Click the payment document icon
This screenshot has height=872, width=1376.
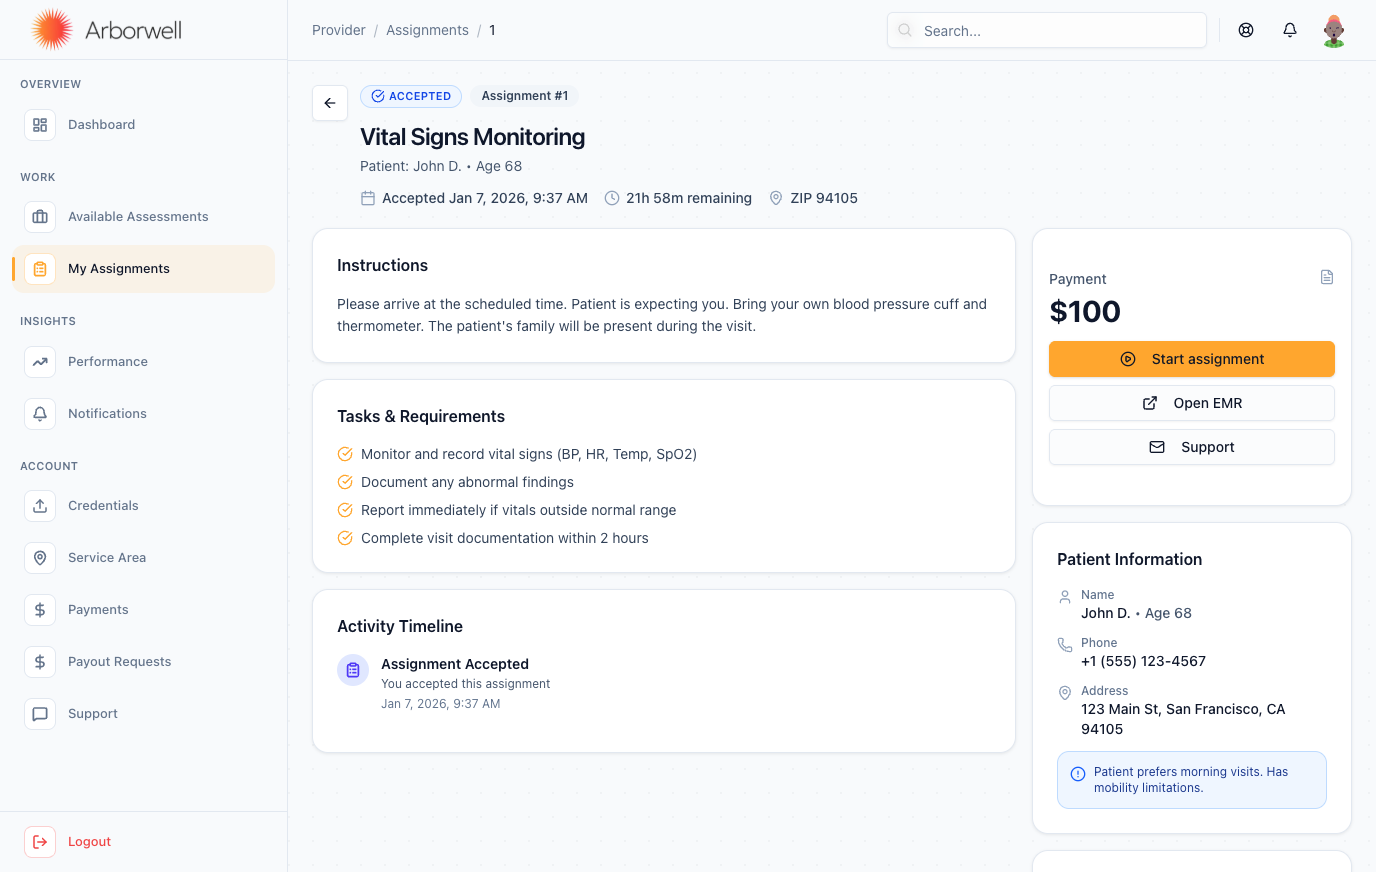pyautogui.click(x=1327, y=277)
